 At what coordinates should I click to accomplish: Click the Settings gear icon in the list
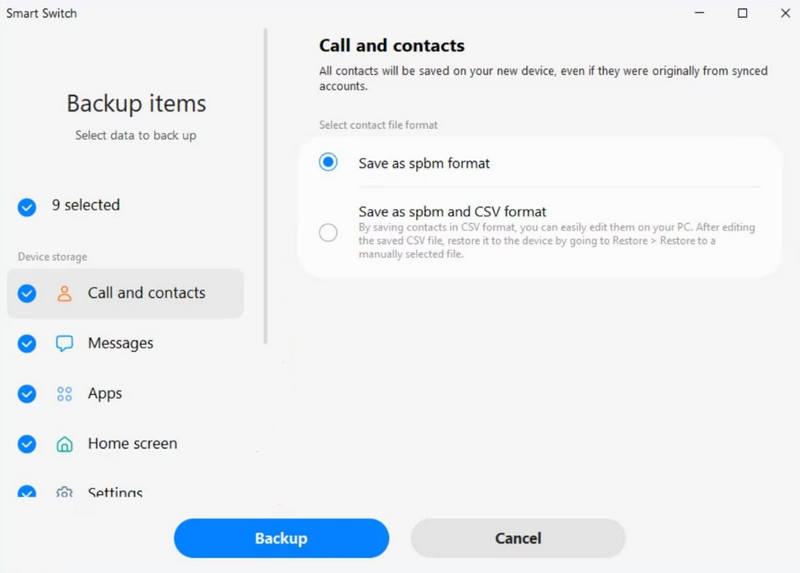coord(64,492)
